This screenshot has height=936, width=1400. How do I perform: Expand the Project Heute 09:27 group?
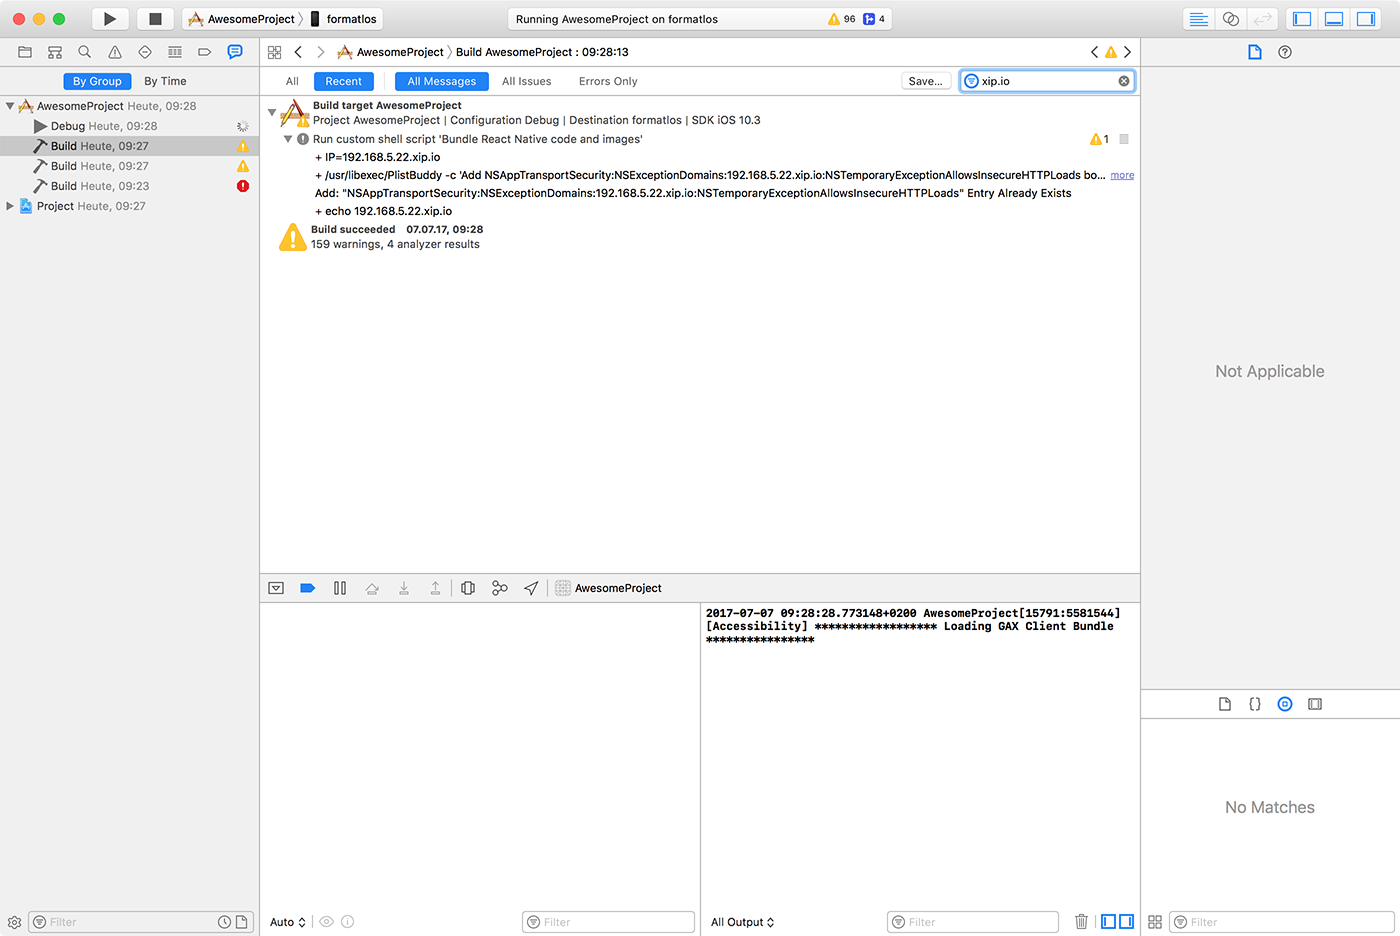[x=10, y=206]
